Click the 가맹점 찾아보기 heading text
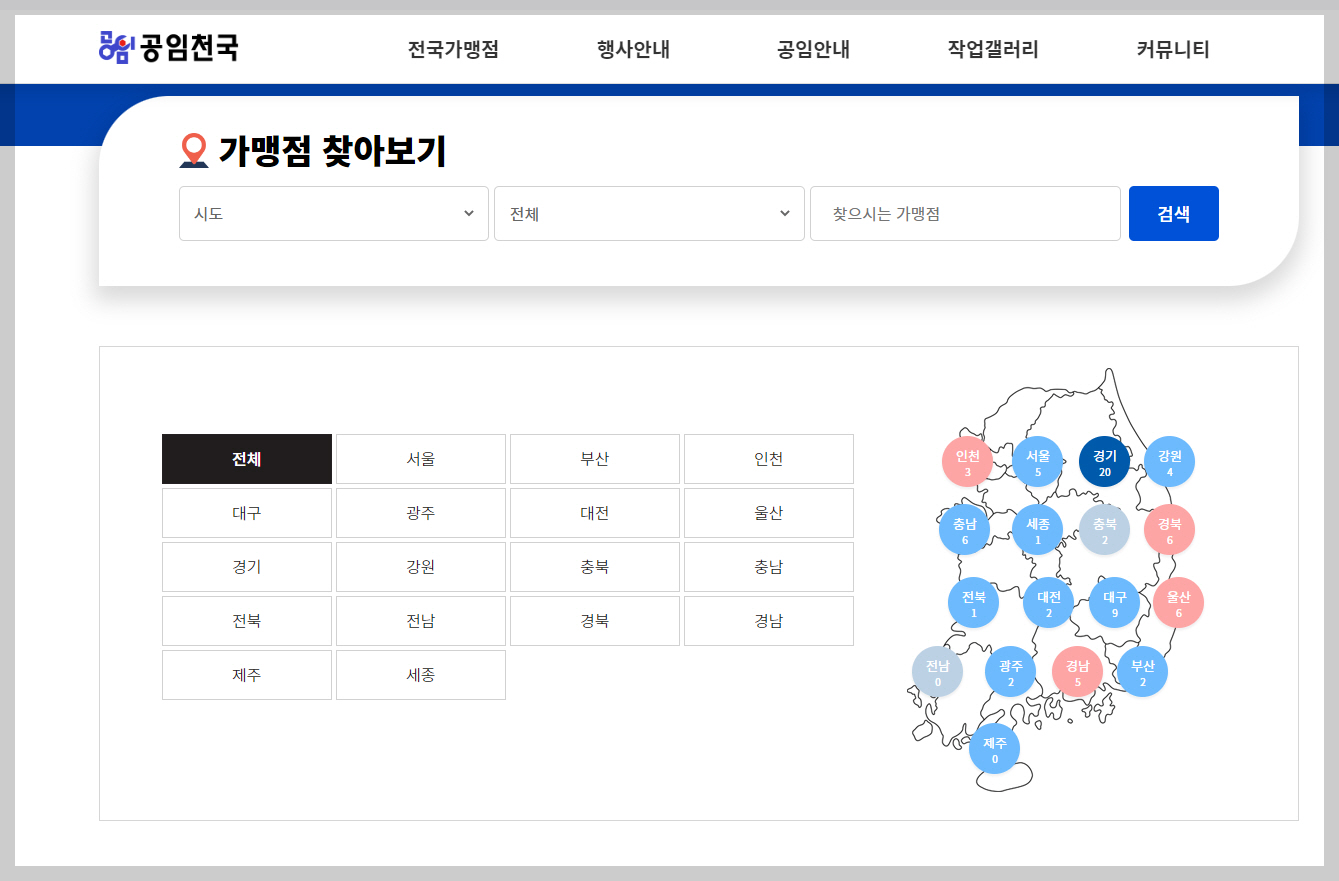The height and width of the screenshot is (881, 1339). coord(332,151)
